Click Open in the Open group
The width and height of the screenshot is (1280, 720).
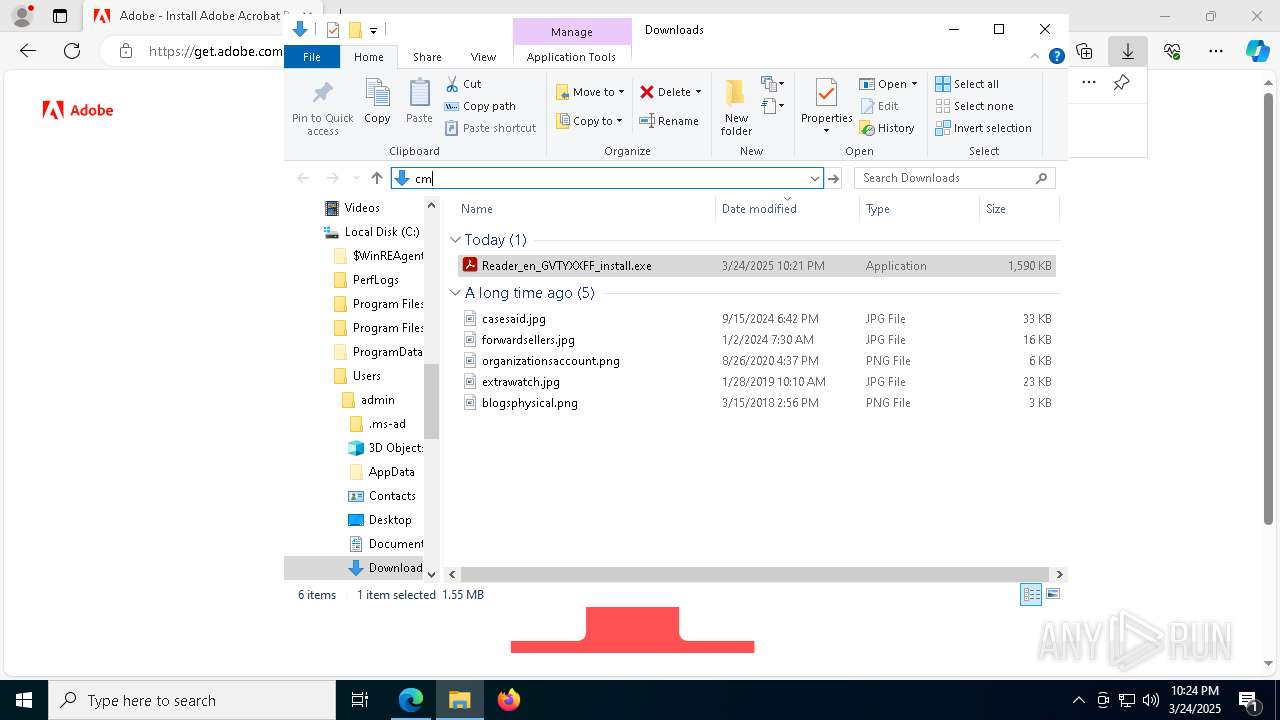click(888, 84)
